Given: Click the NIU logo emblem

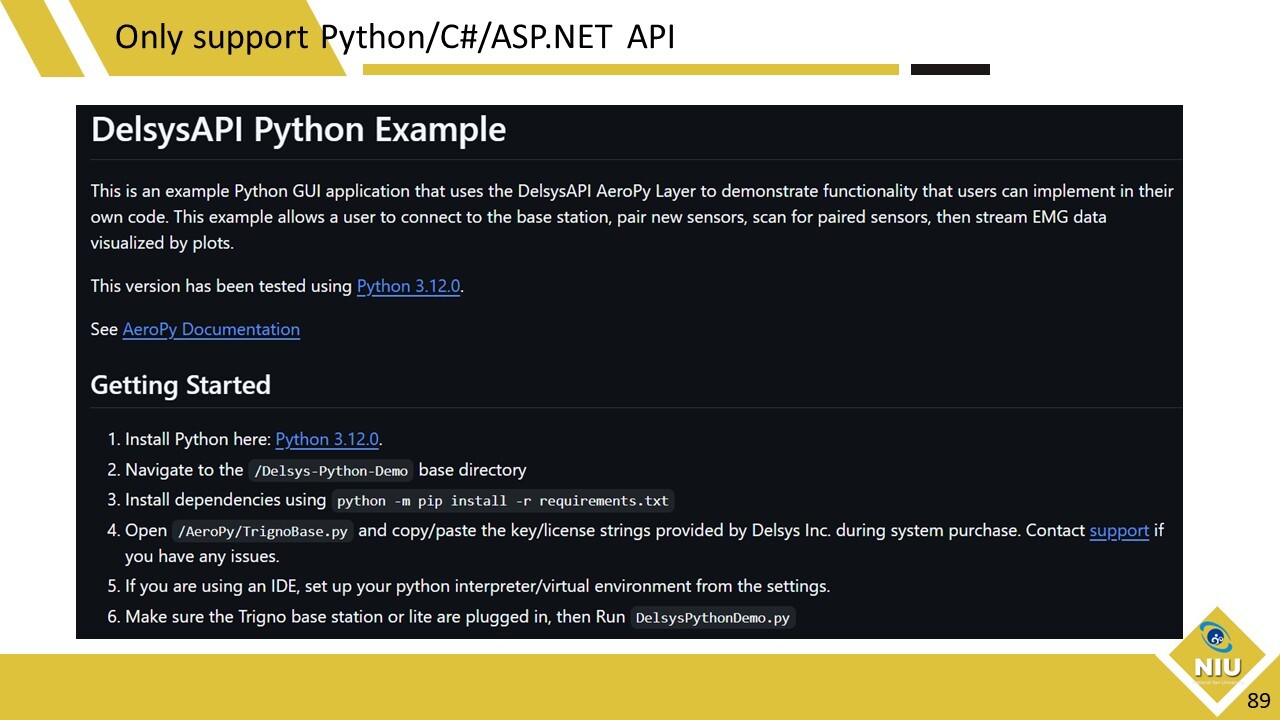Looking at the screenshot, I should point(1217,655).
